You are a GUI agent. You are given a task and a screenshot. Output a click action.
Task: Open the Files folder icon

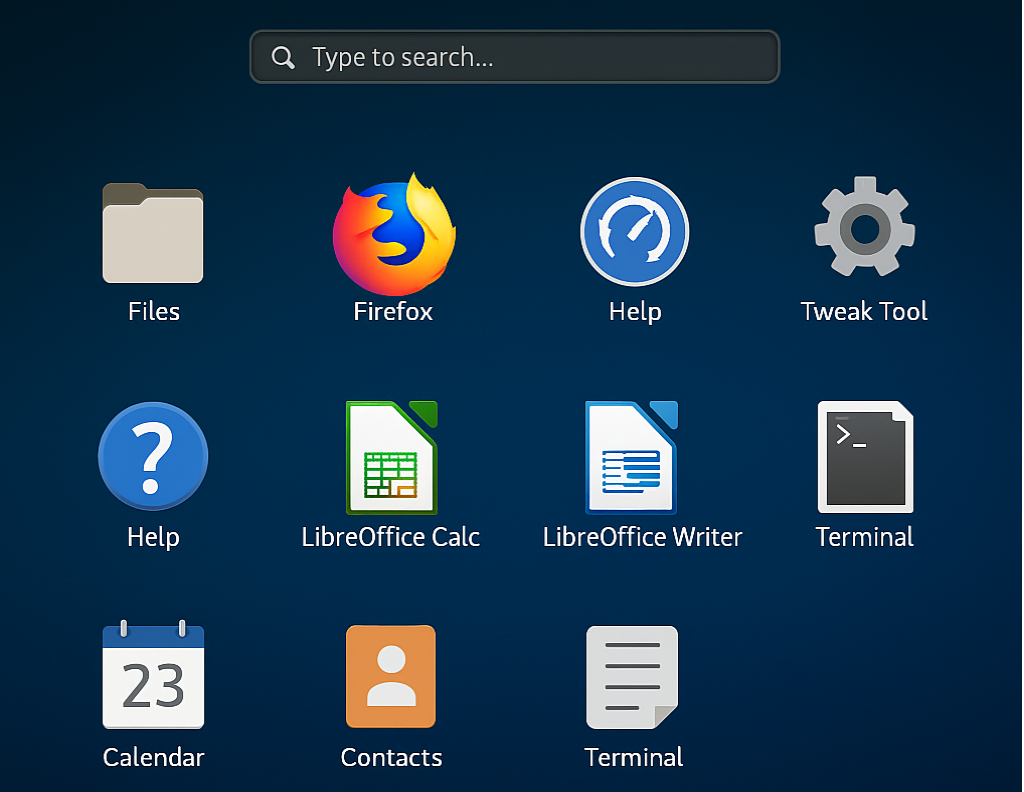[x=153, y=233]
